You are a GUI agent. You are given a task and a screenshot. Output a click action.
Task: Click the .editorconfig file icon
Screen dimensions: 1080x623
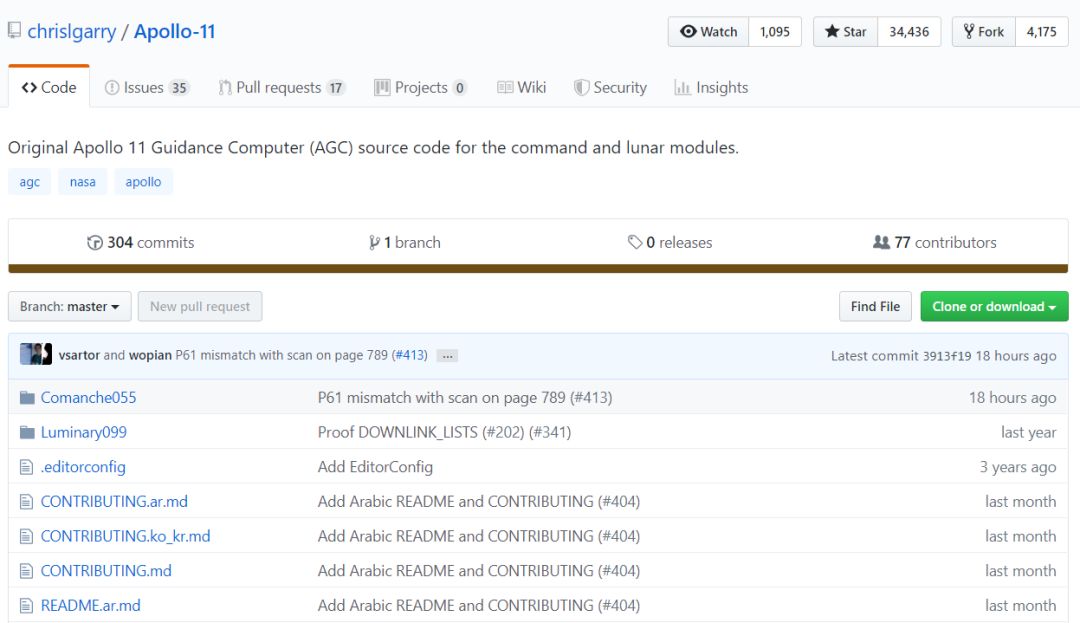[x=27, y=467]
